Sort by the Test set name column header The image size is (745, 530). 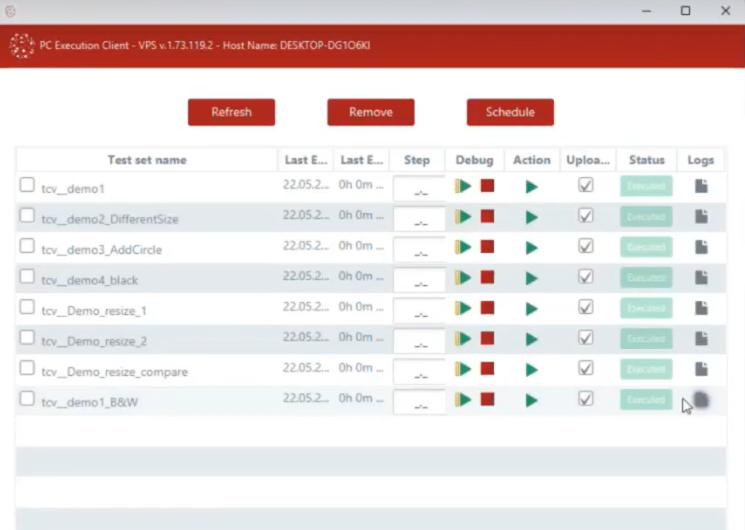pyautogui.click(x=147, y=160)
